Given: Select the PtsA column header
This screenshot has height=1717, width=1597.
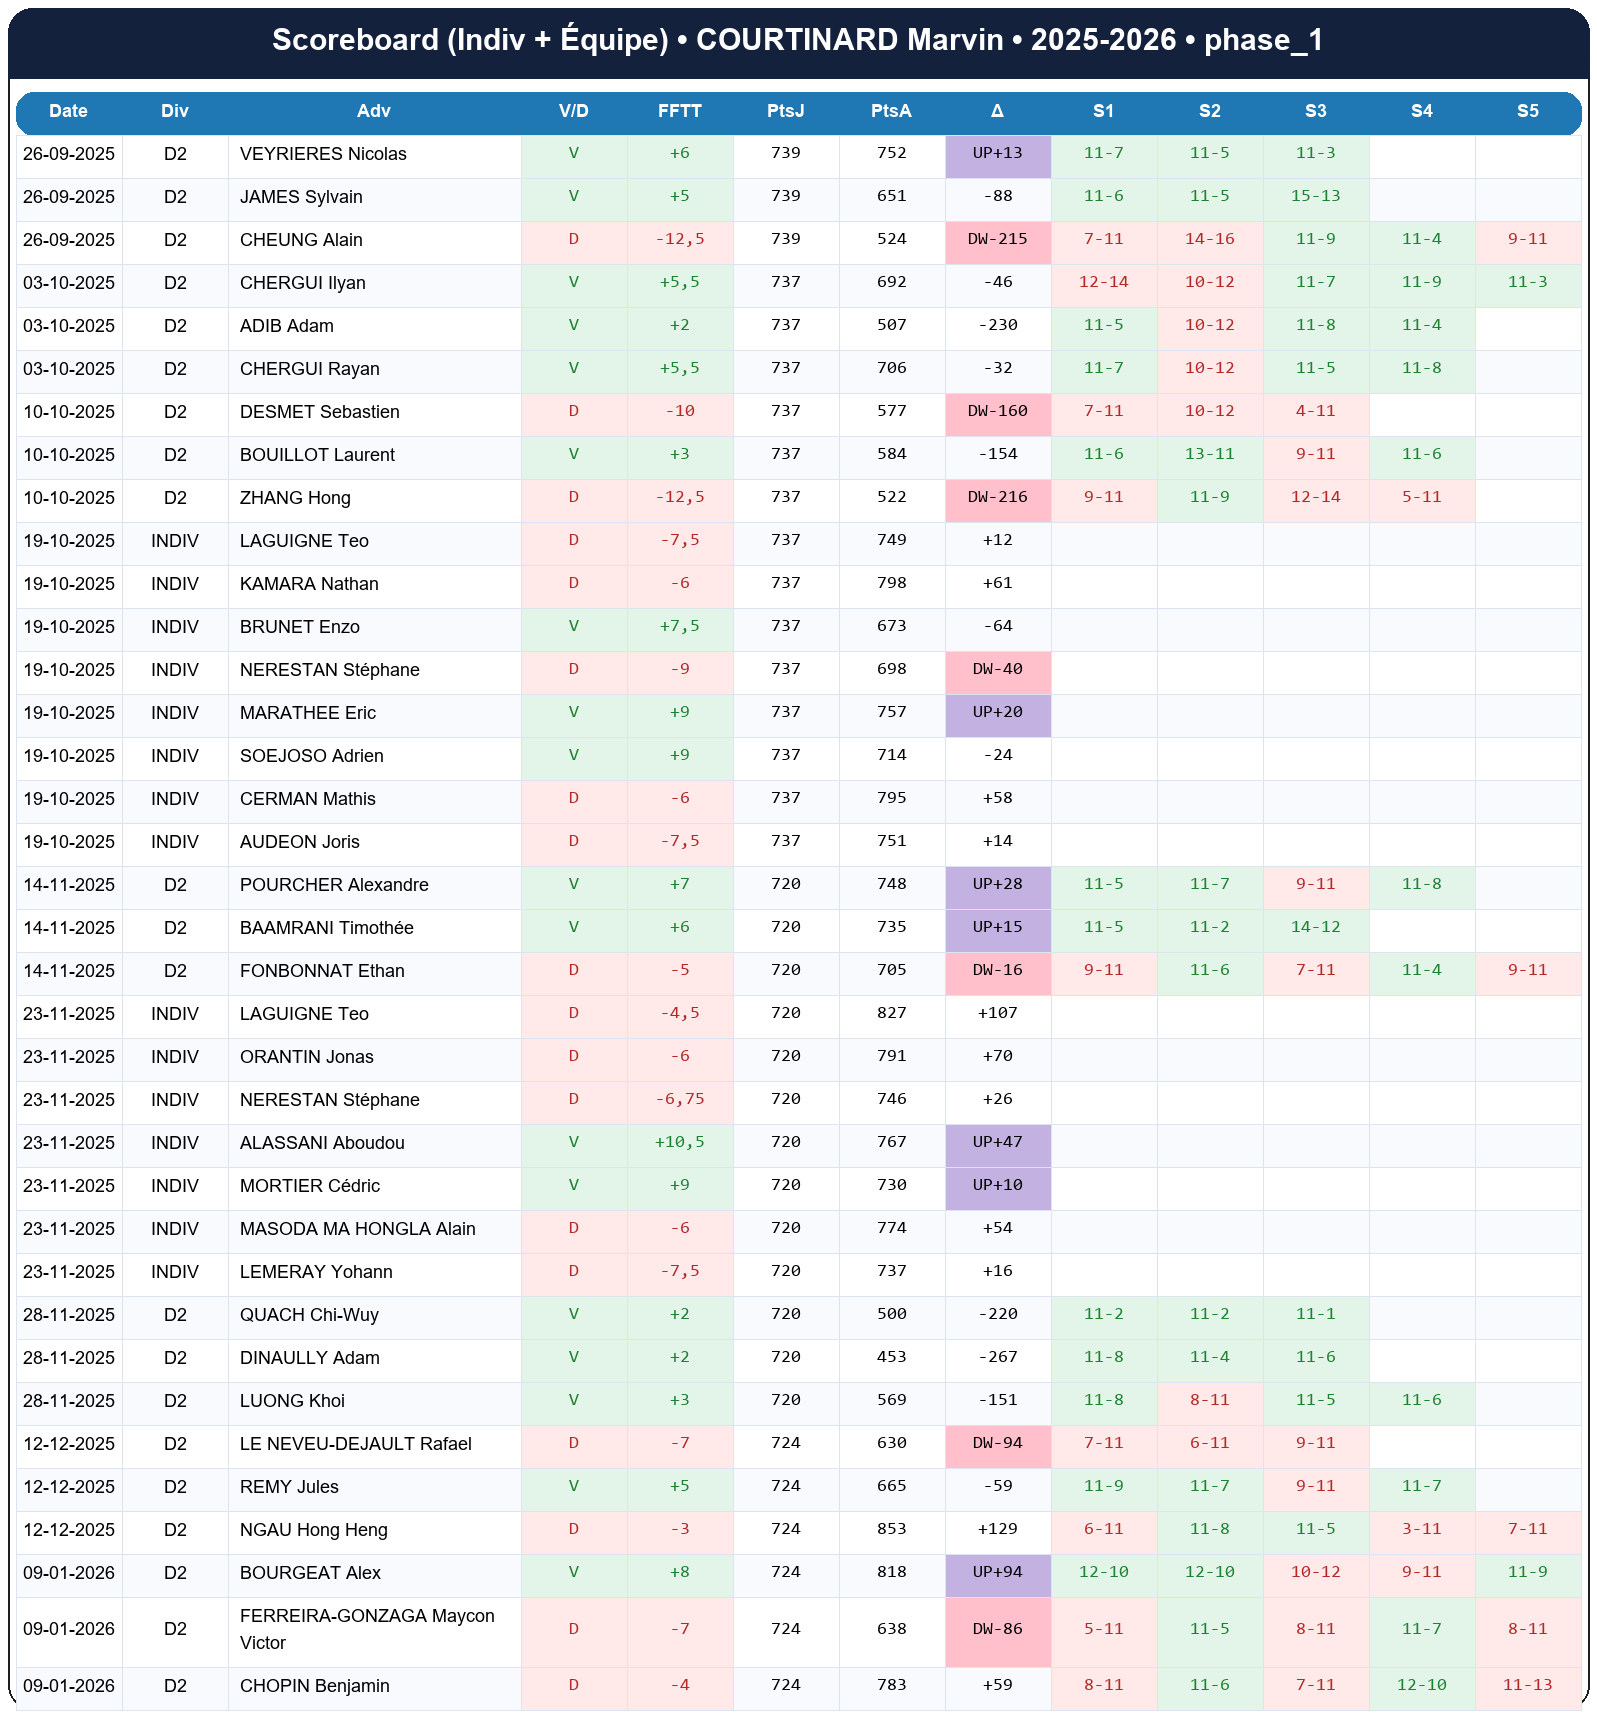Looking at the screenshot, I should click(x=891, y=111).
